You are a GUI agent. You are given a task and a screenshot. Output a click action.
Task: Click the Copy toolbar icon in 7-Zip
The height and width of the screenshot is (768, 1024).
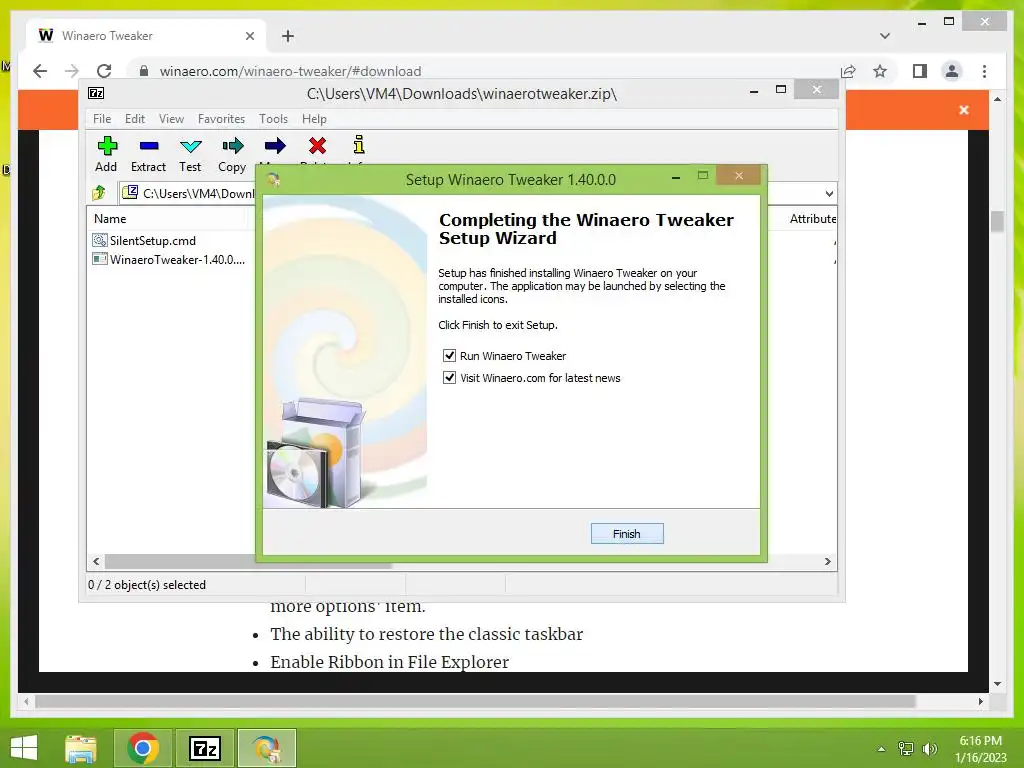click(232, 146)
